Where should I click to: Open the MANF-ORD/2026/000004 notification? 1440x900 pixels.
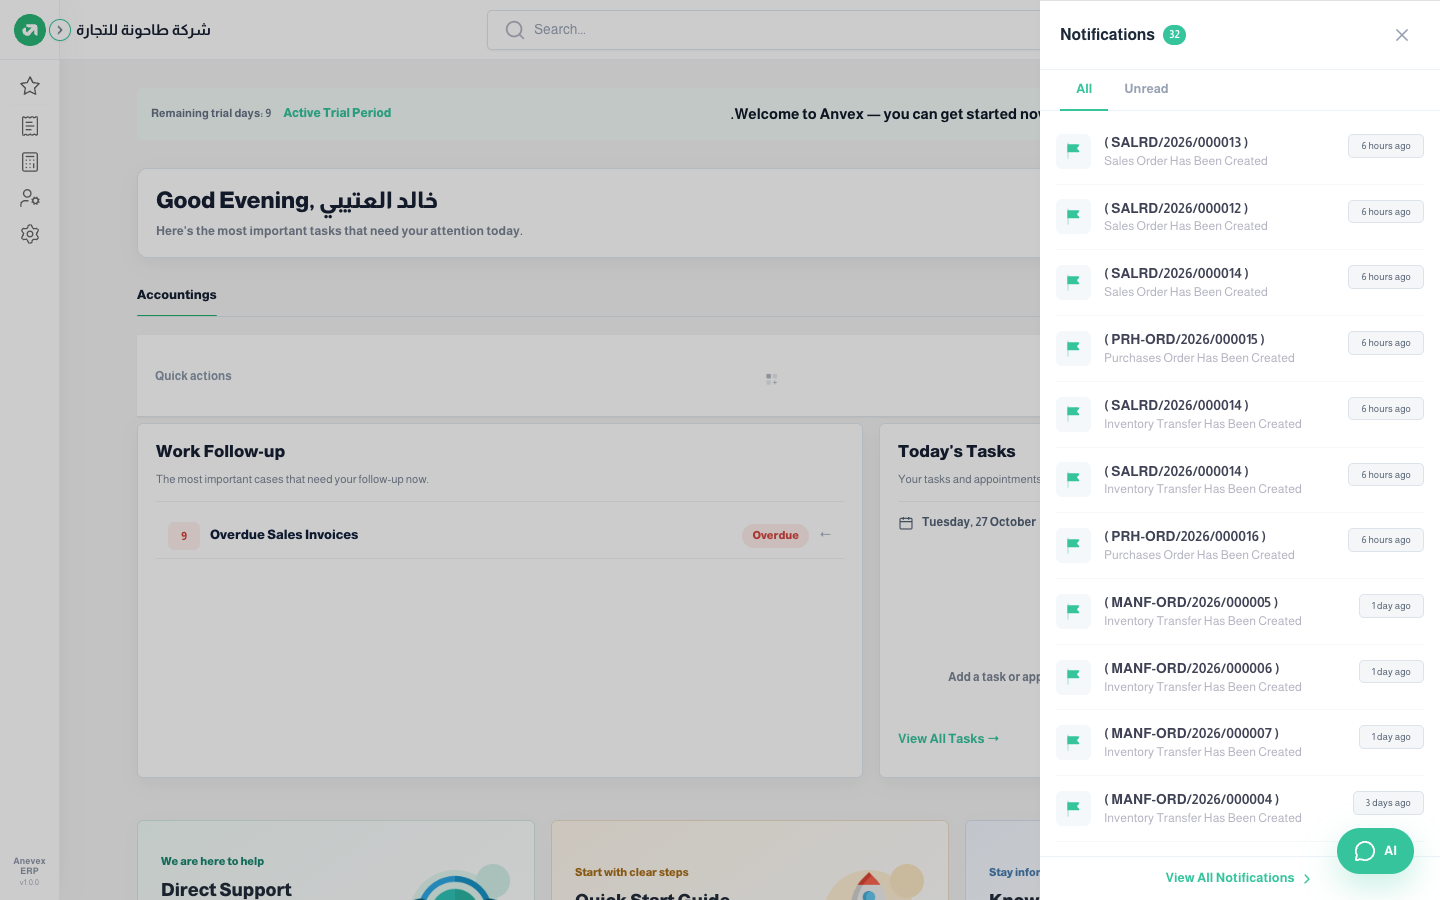click(1240, 808)
